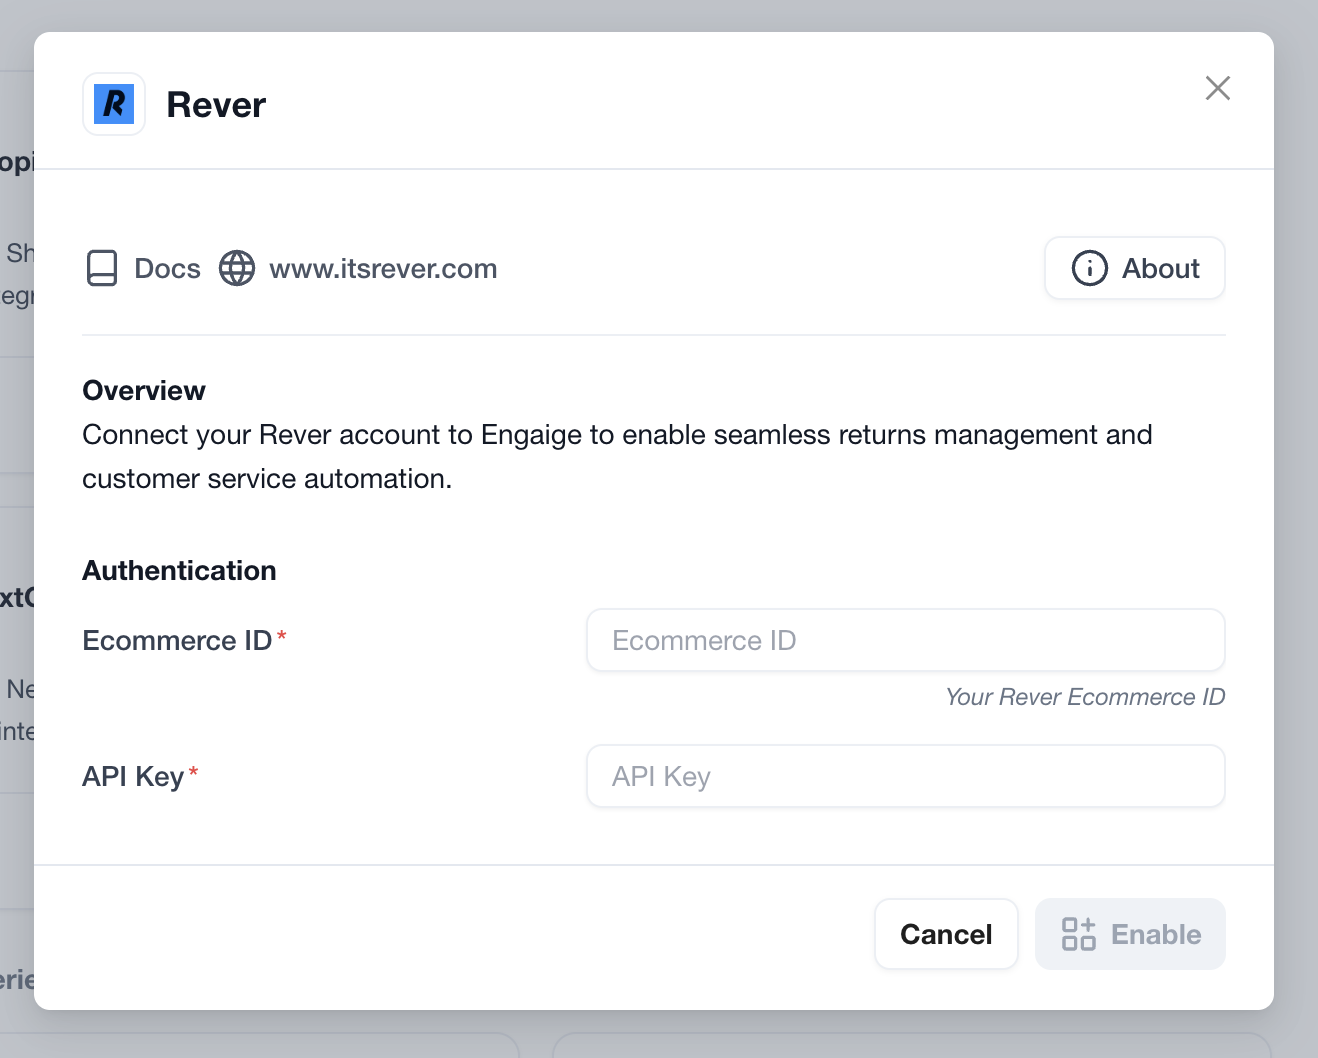Click the globe website icon
Image resolution: width=1318 pixels, height=1058 pixels.
pos(237,268)
